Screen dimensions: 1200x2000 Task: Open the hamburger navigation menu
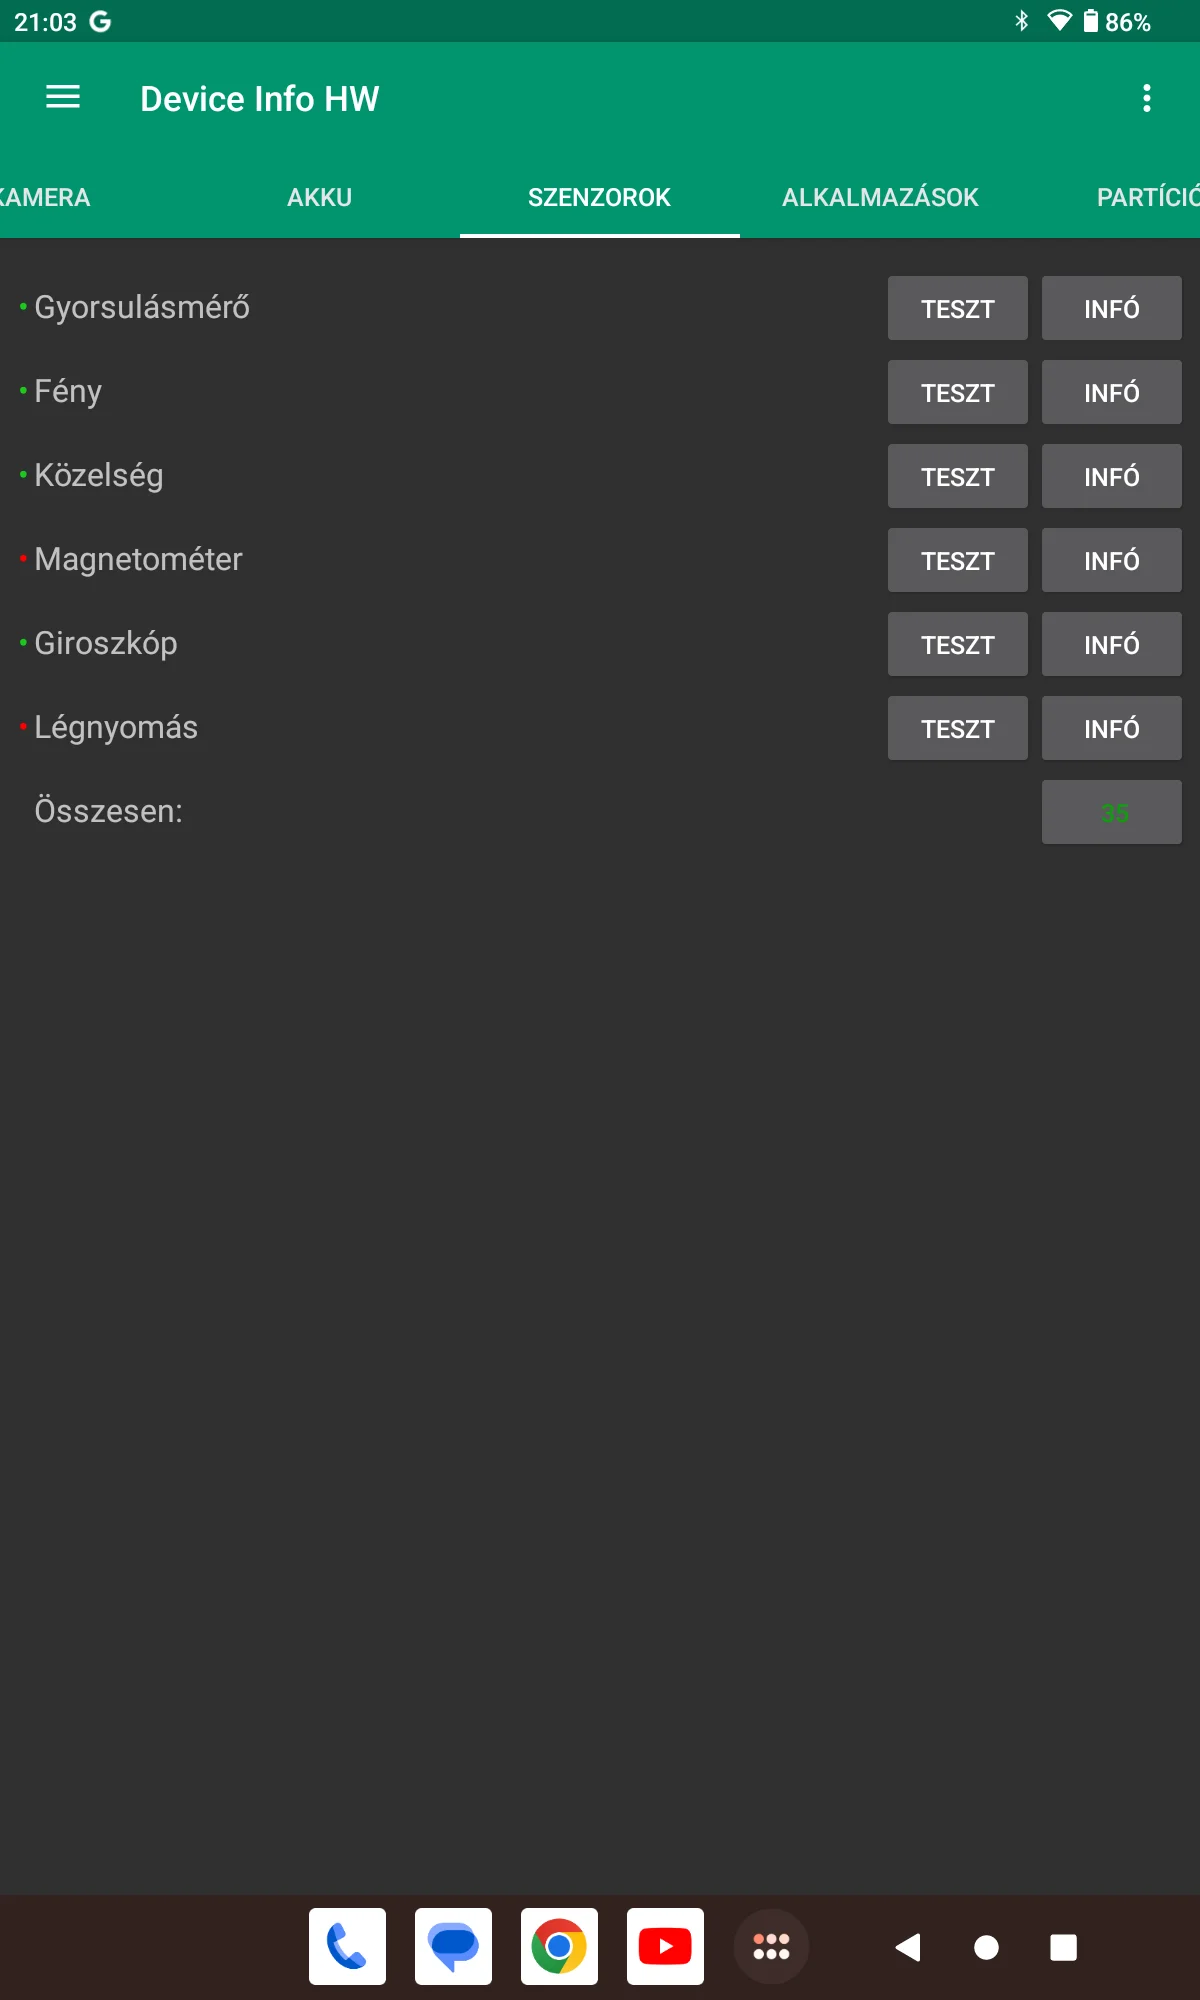[x=63, y=97]
